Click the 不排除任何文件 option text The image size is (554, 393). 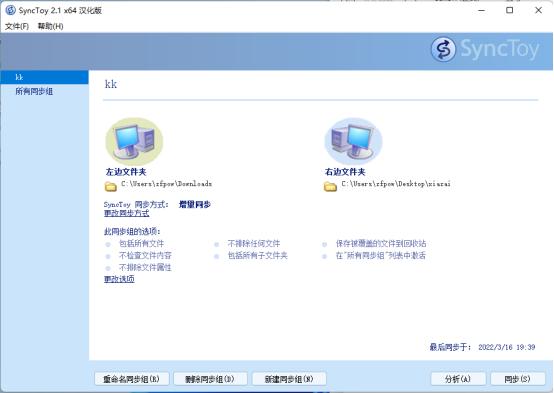tap(254, 244)
